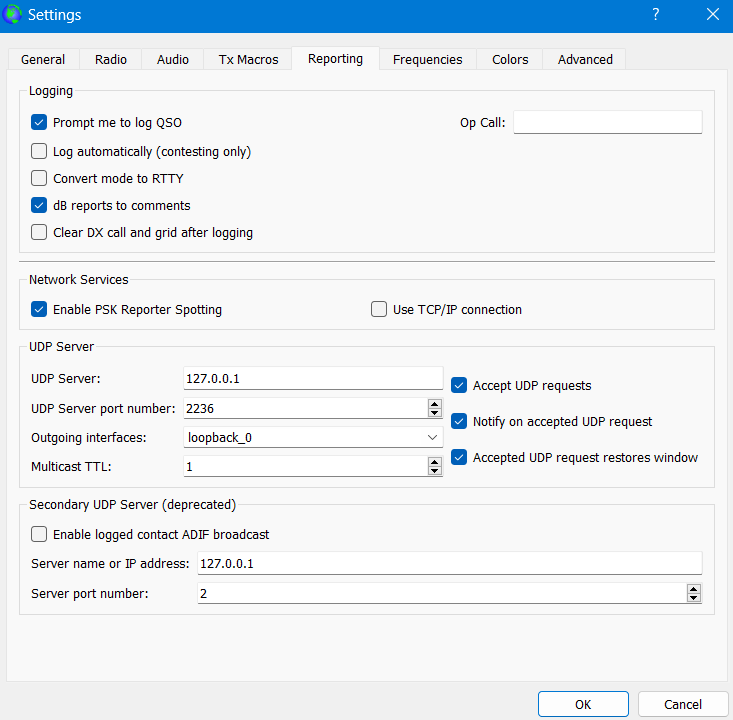Uncheck Prompt me to log QSO
The width and height of the screenshot is (733, 720).
pyautogui.click(x=39, y=122)
